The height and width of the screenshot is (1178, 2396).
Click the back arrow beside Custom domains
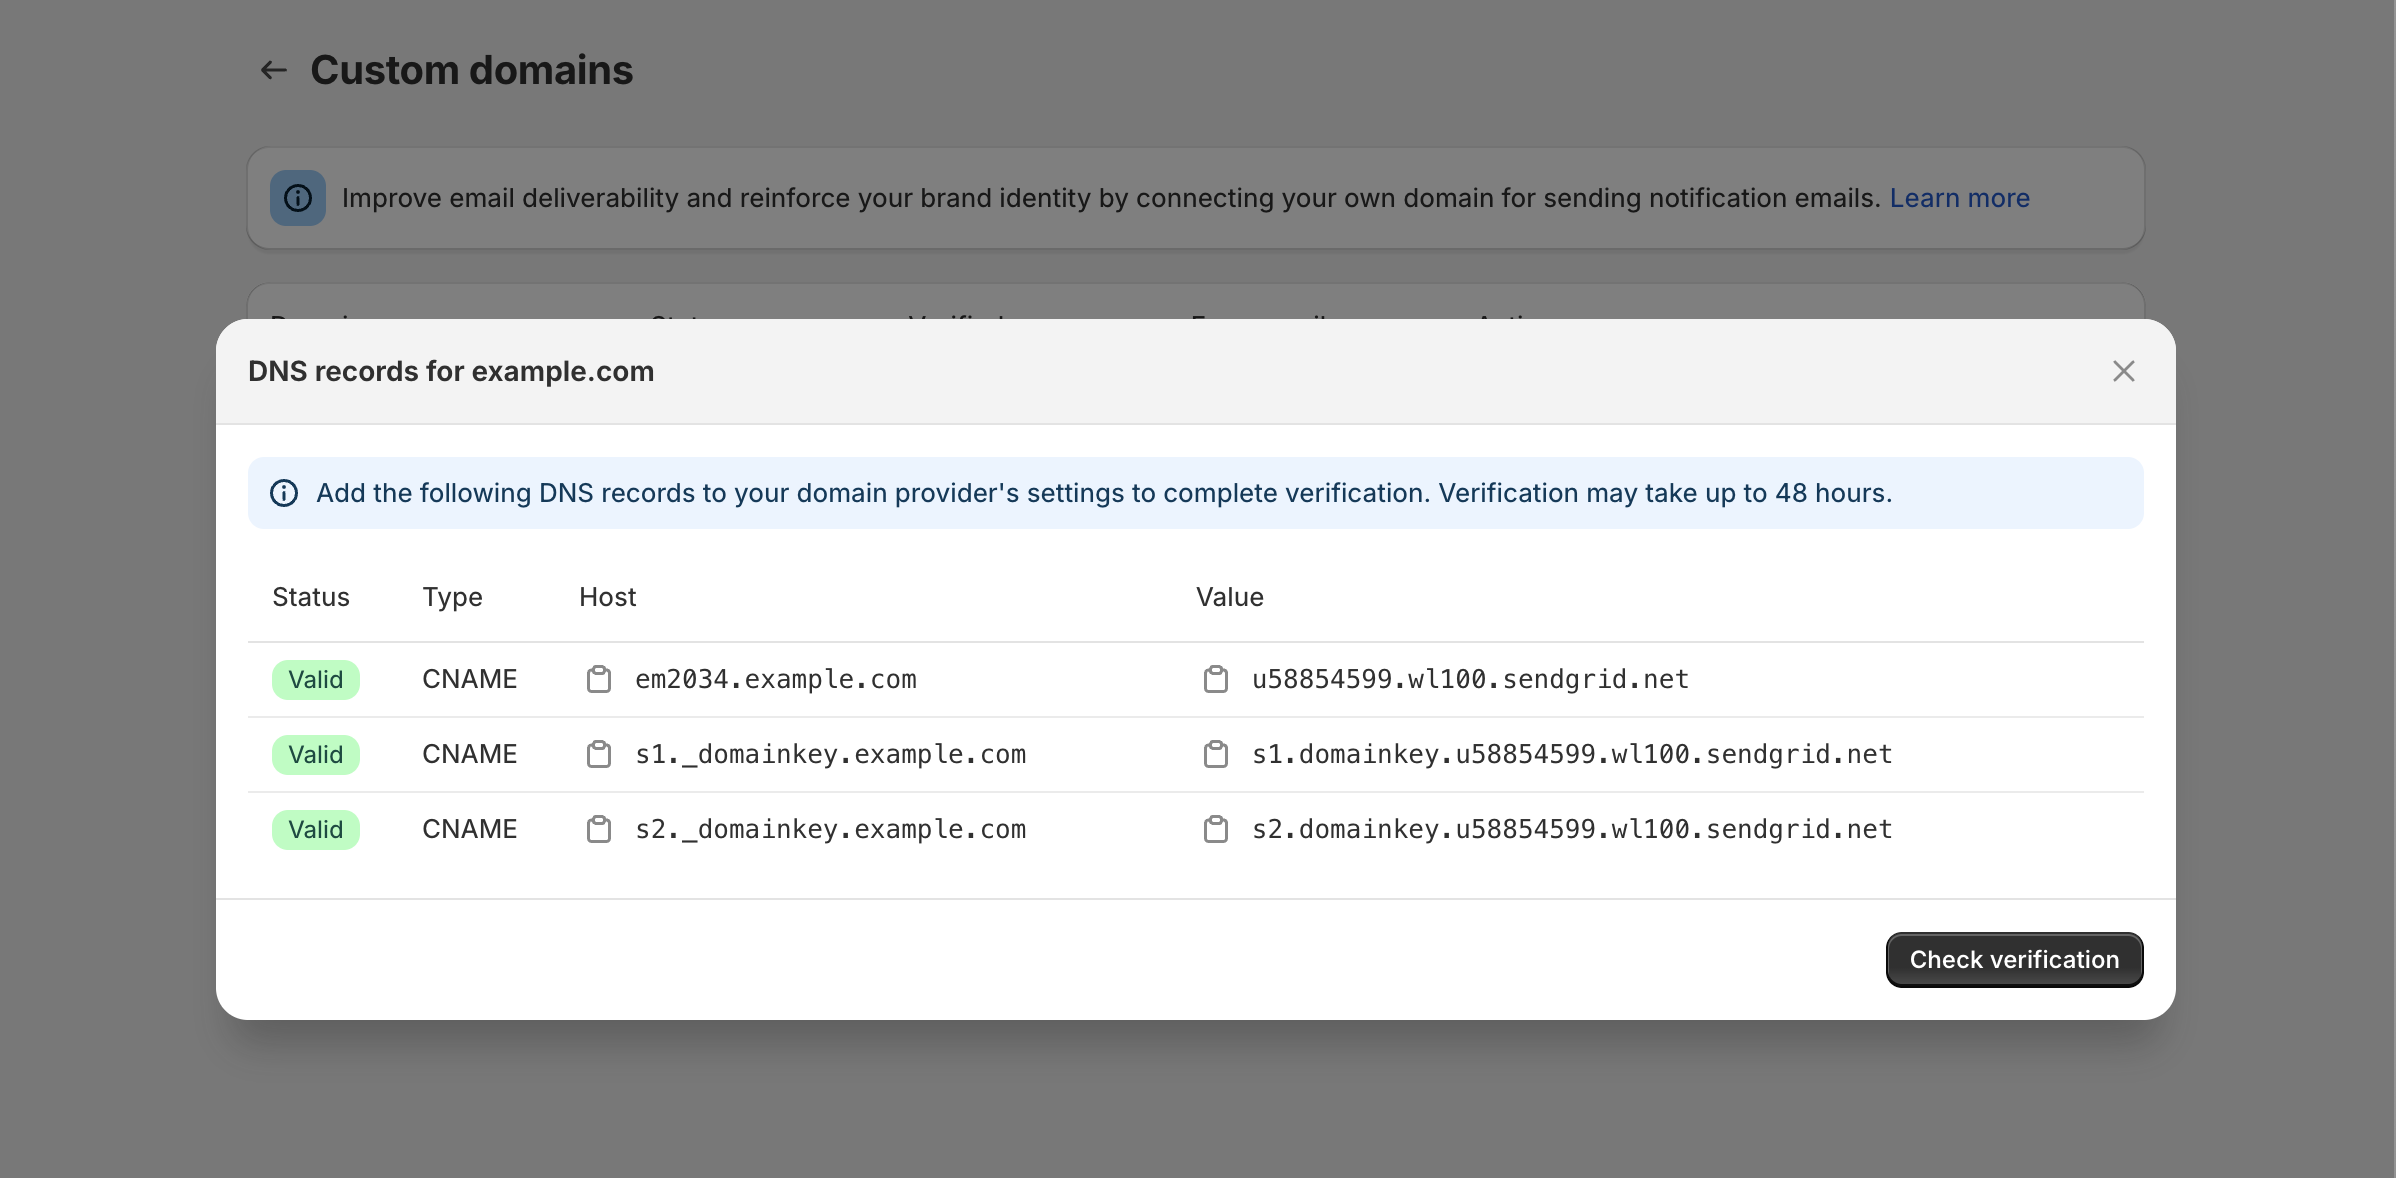273,70
